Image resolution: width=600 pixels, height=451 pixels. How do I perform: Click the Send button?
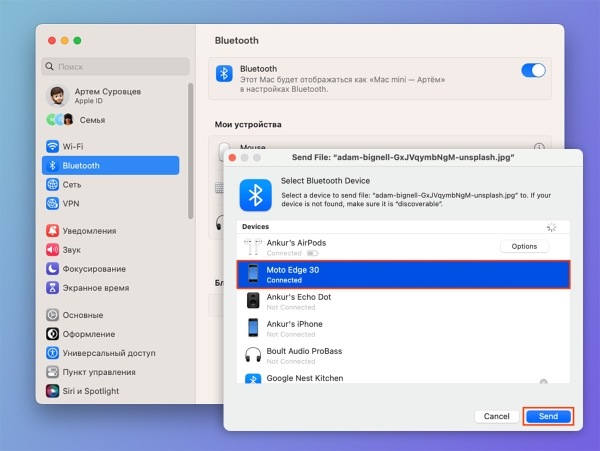click(548, 415)
